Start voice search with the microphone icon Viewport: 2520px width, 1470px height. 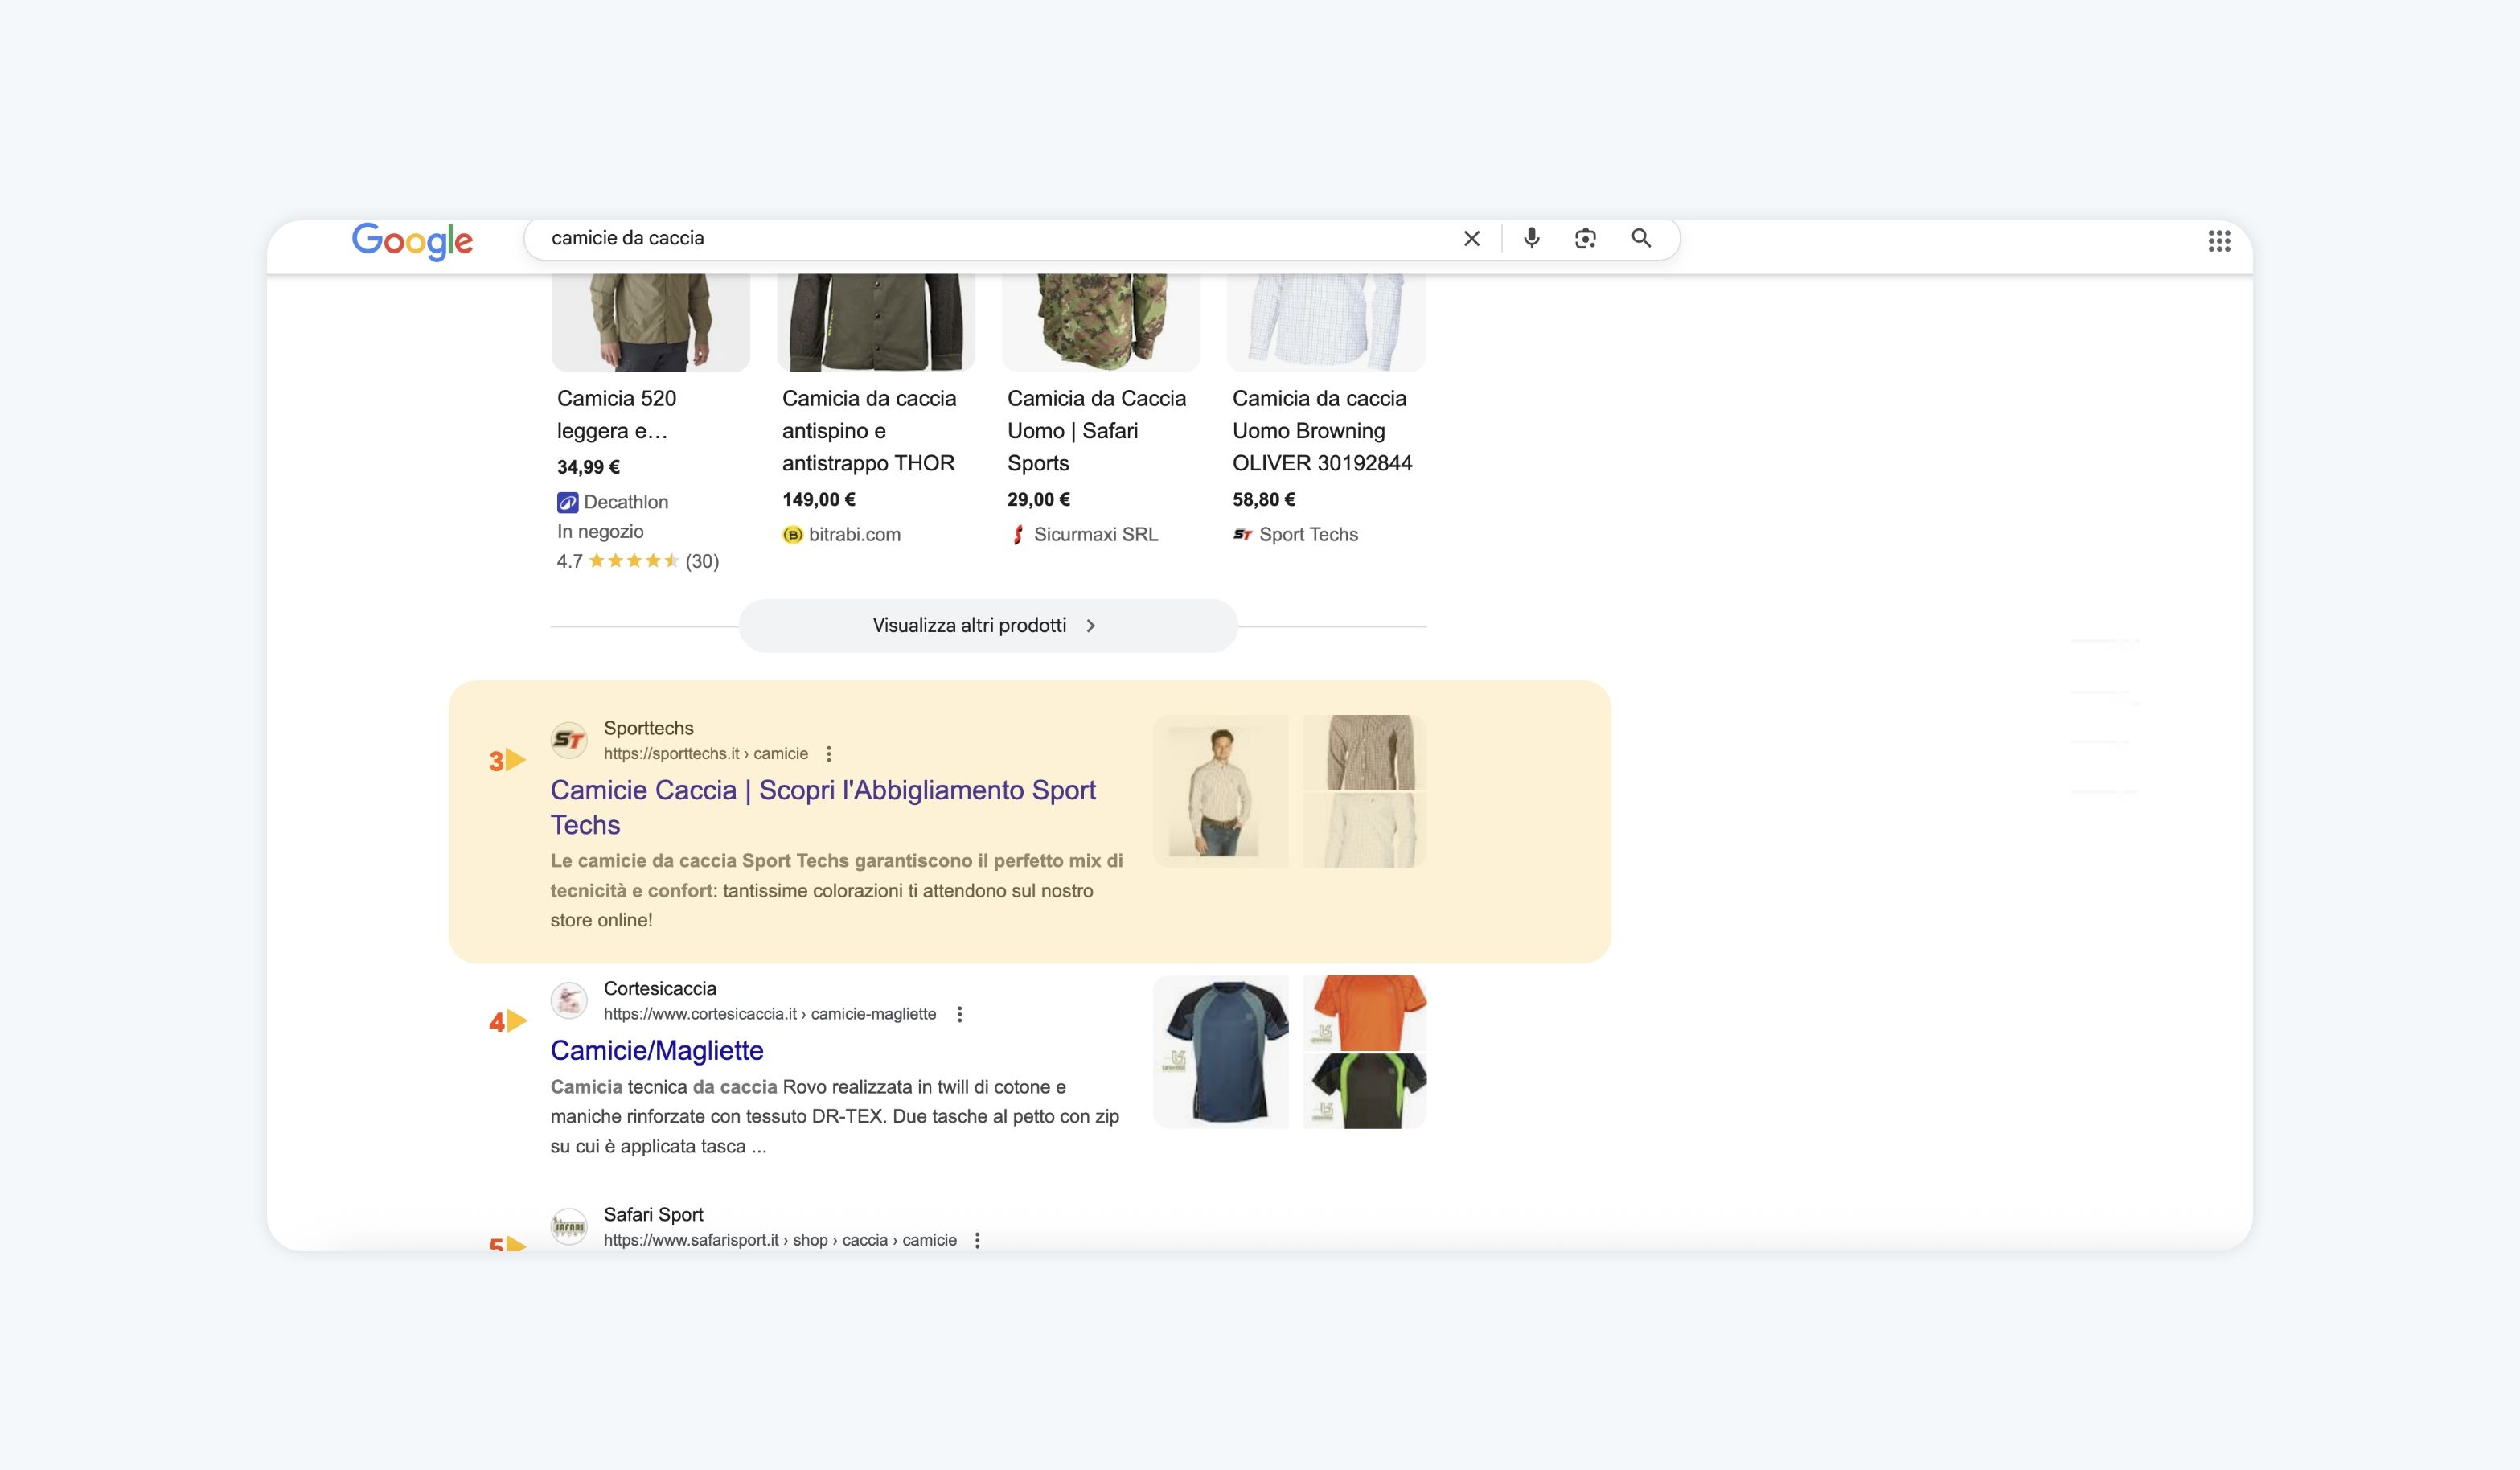(1531, 239)
